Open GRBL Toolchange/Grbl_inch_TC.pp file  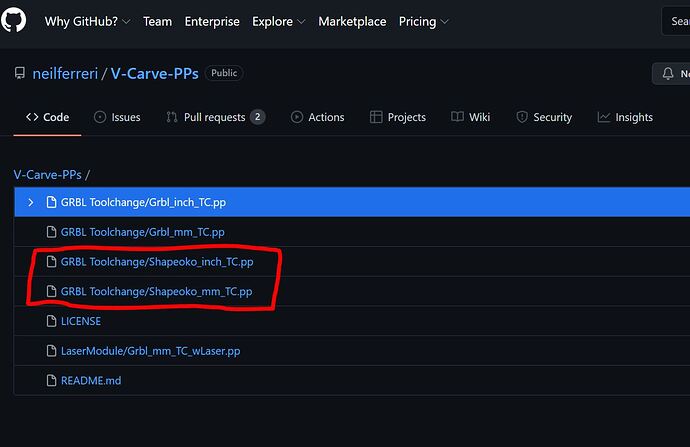[143, 202]
